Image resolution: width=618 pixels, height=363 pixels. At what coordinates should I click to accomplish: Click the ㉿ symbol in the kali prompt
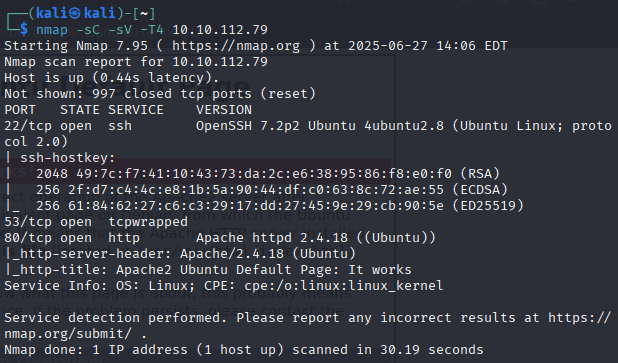[x=75, y=14]
